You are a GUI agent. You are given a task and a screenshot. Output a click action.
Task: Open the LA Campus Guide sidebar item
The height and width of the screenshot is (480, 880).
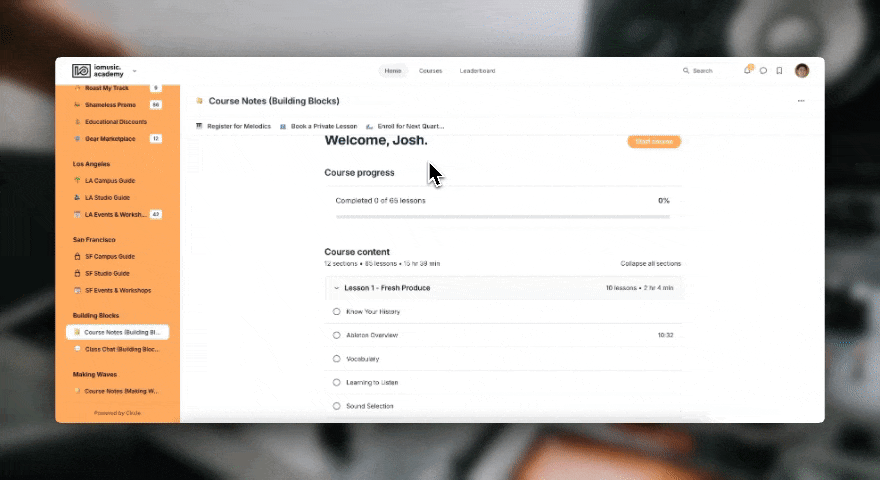coord(110,181)
